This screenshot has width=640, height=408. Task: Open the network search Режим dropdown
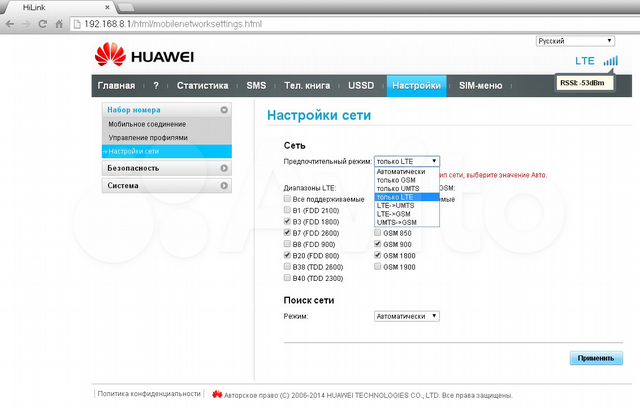(406, 316)
